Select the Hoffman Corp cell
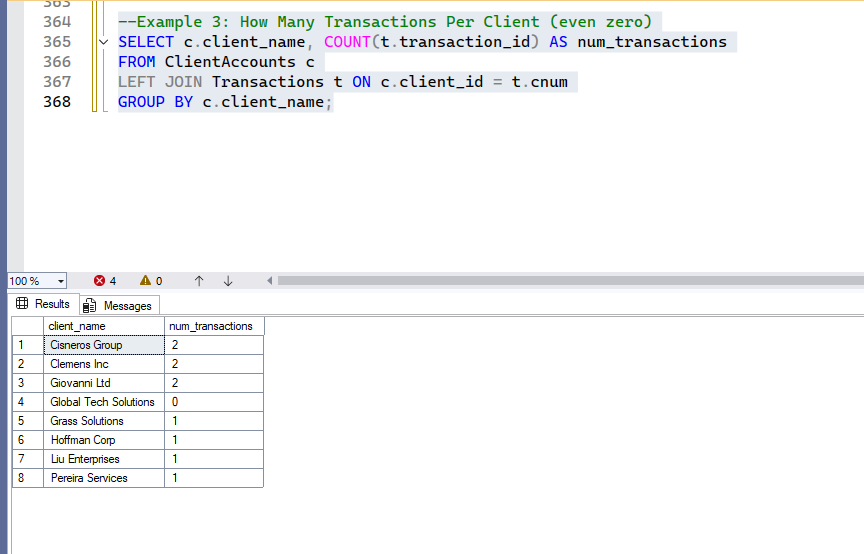This screenshot has width=864, height=554. click(104, 440)
